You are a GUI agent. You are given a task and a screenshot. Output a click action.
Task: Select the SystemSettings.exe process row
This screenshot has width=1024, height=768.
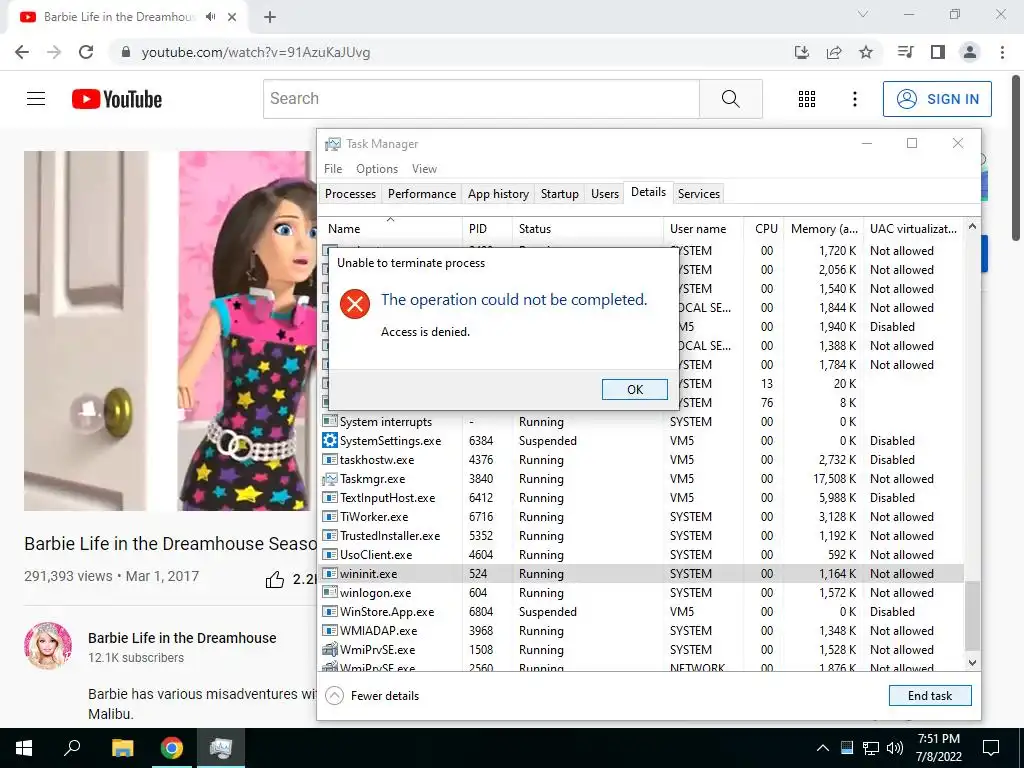[641, 441]
